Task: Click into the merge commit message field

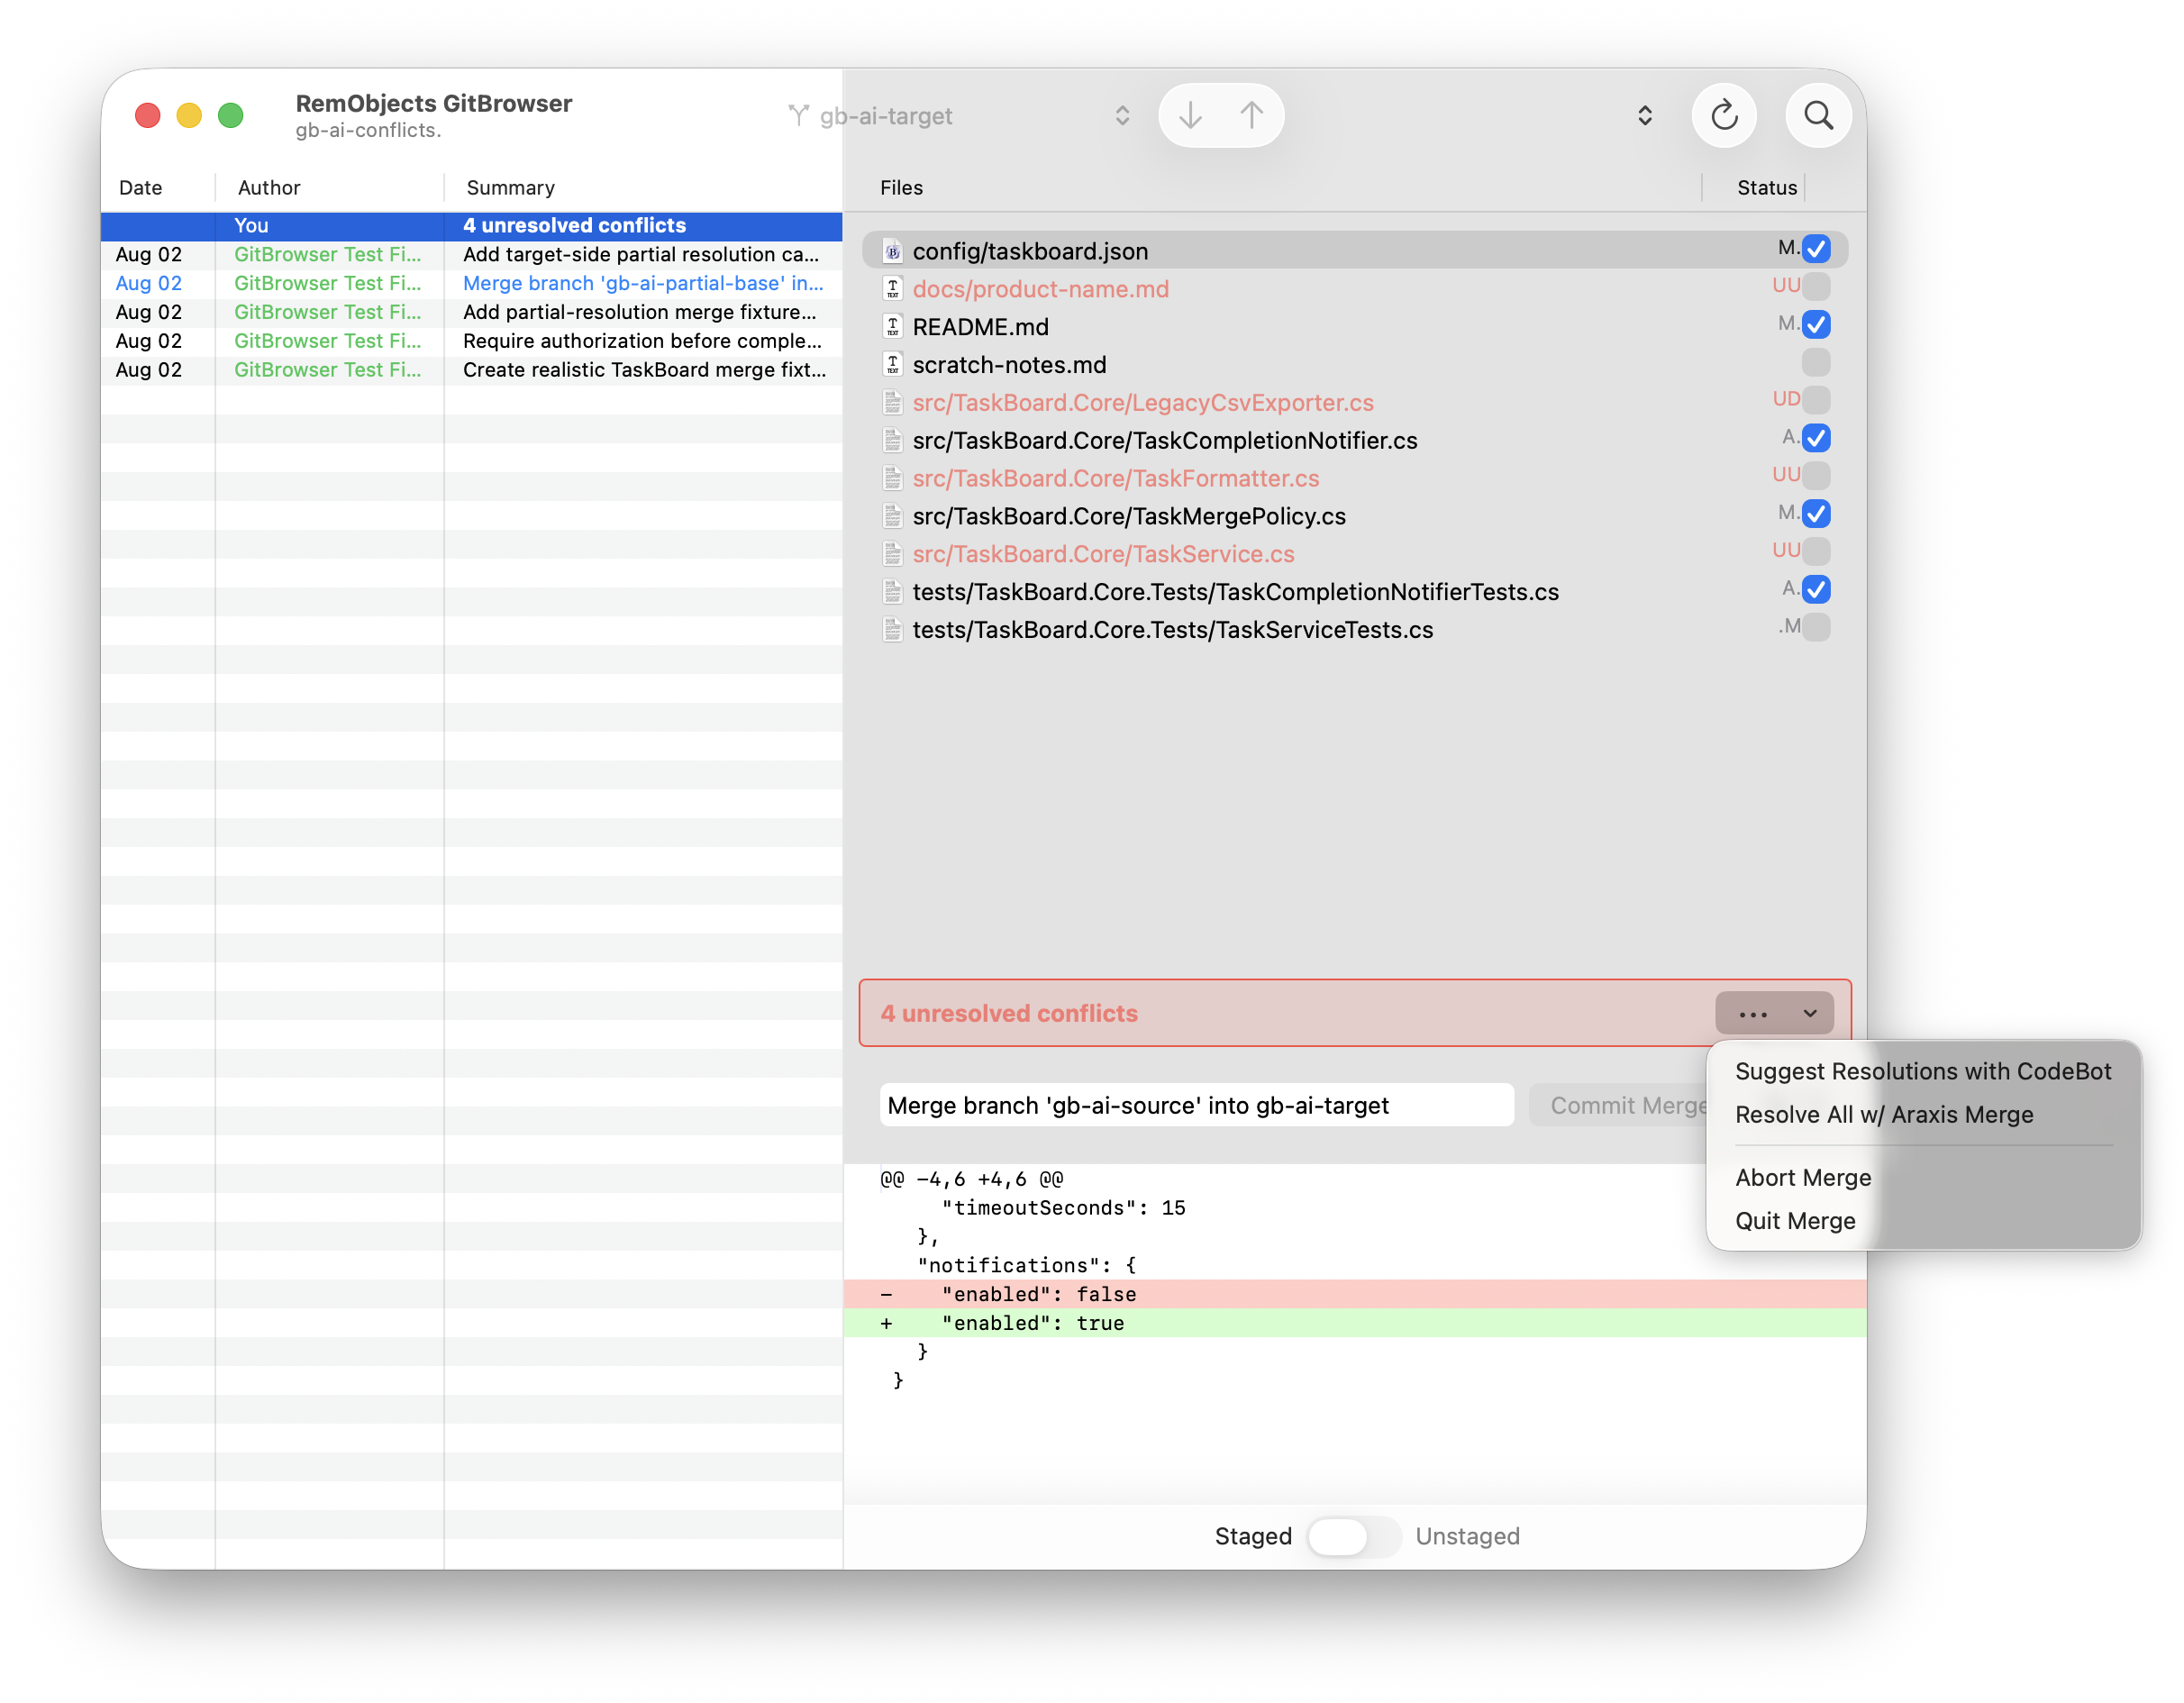Action: point(1196,1105)
